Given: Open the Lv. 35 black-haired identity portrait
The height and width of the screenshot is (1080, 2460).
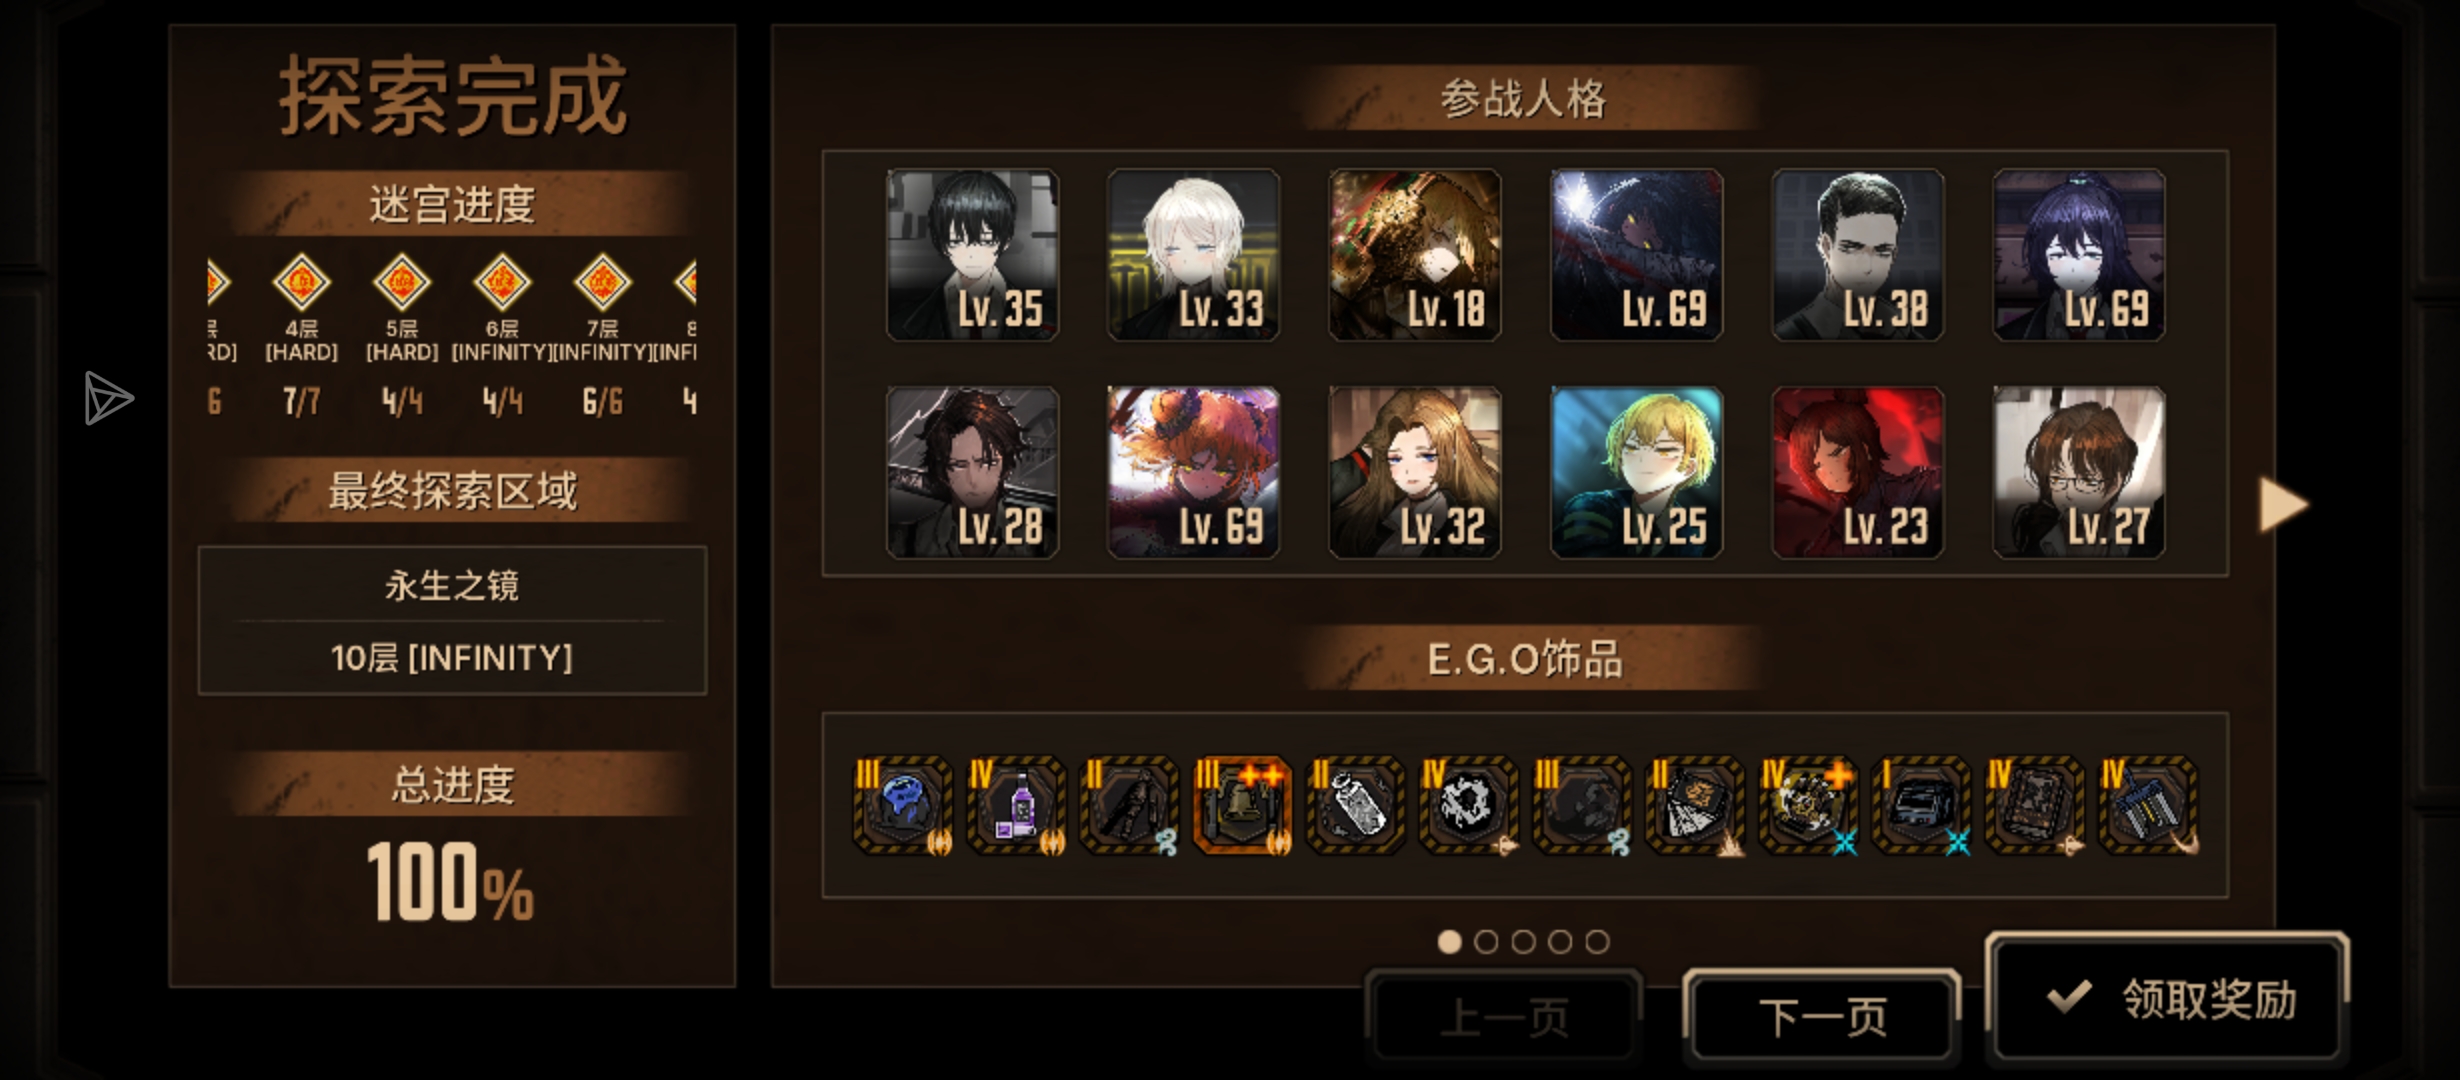Looking at the screenshot, I should (972, 255).
